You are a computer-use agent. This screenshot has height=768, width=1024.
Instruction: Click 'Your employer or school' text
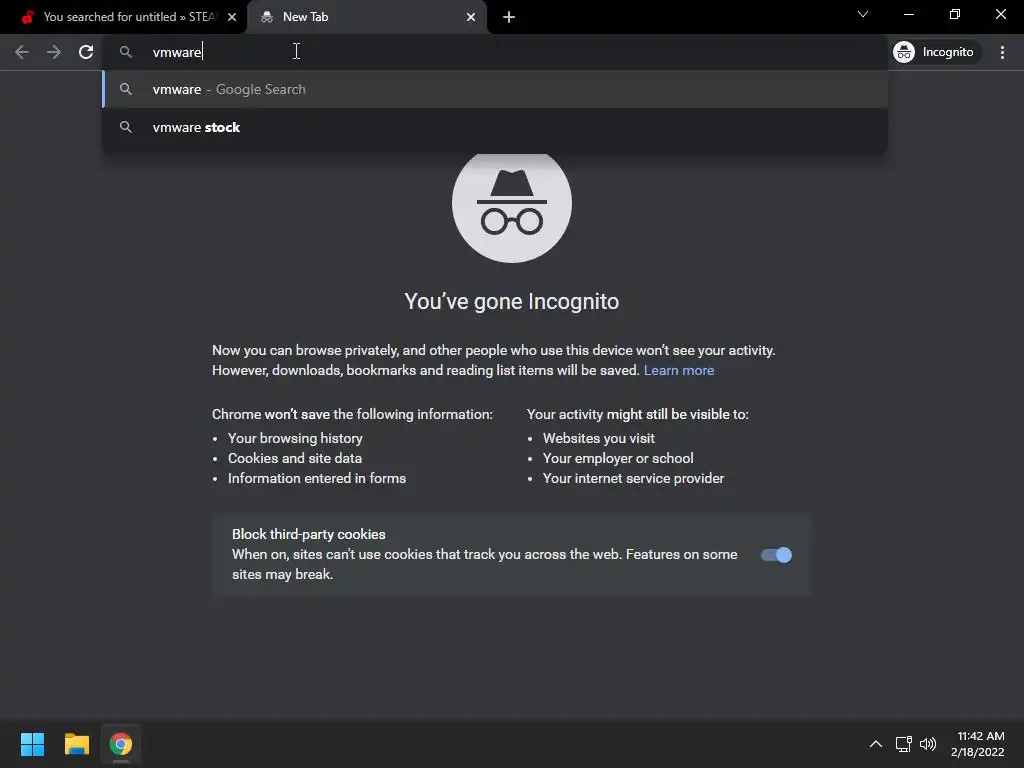click(x=618, y=458)
